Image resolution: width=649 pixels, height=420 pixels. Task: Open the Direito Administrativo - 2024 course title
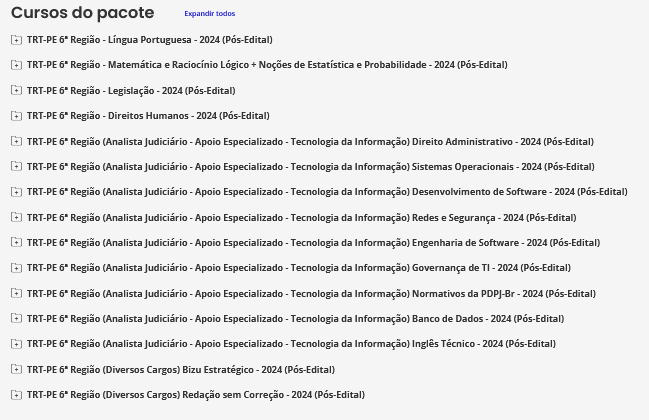click(310, 142)
